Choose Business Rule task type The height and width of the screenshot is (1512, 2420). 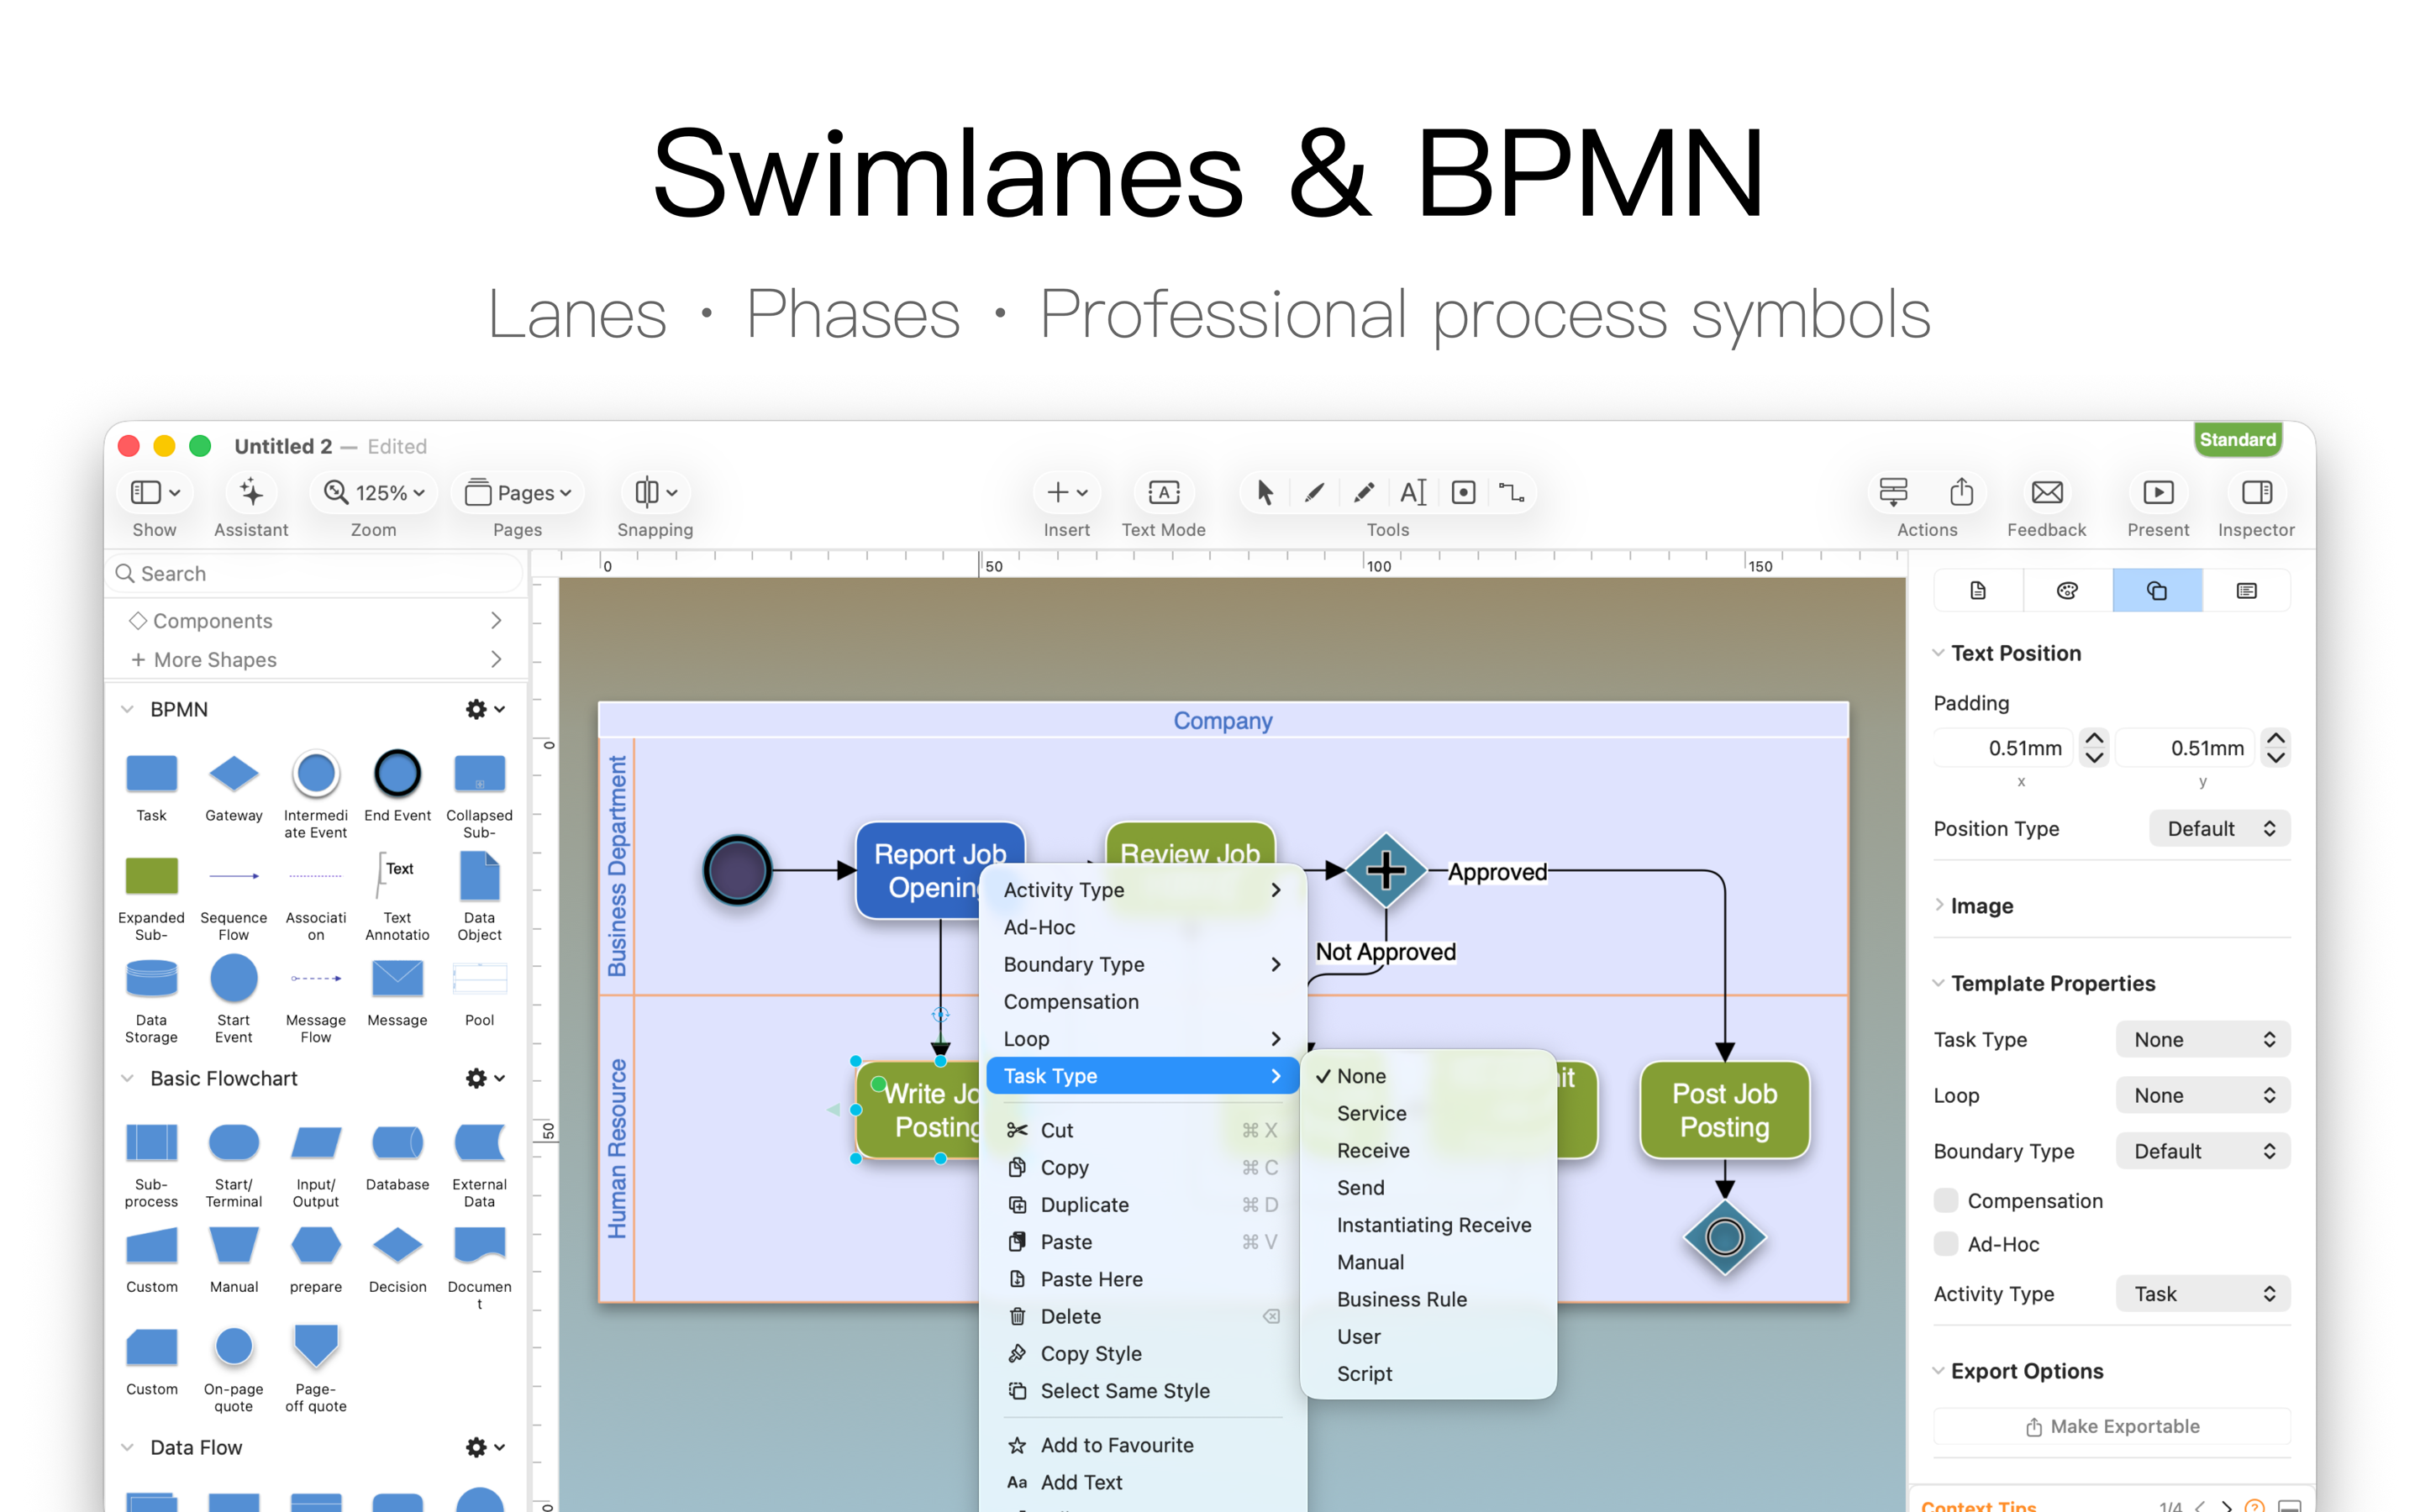tap(1428, 1300)
